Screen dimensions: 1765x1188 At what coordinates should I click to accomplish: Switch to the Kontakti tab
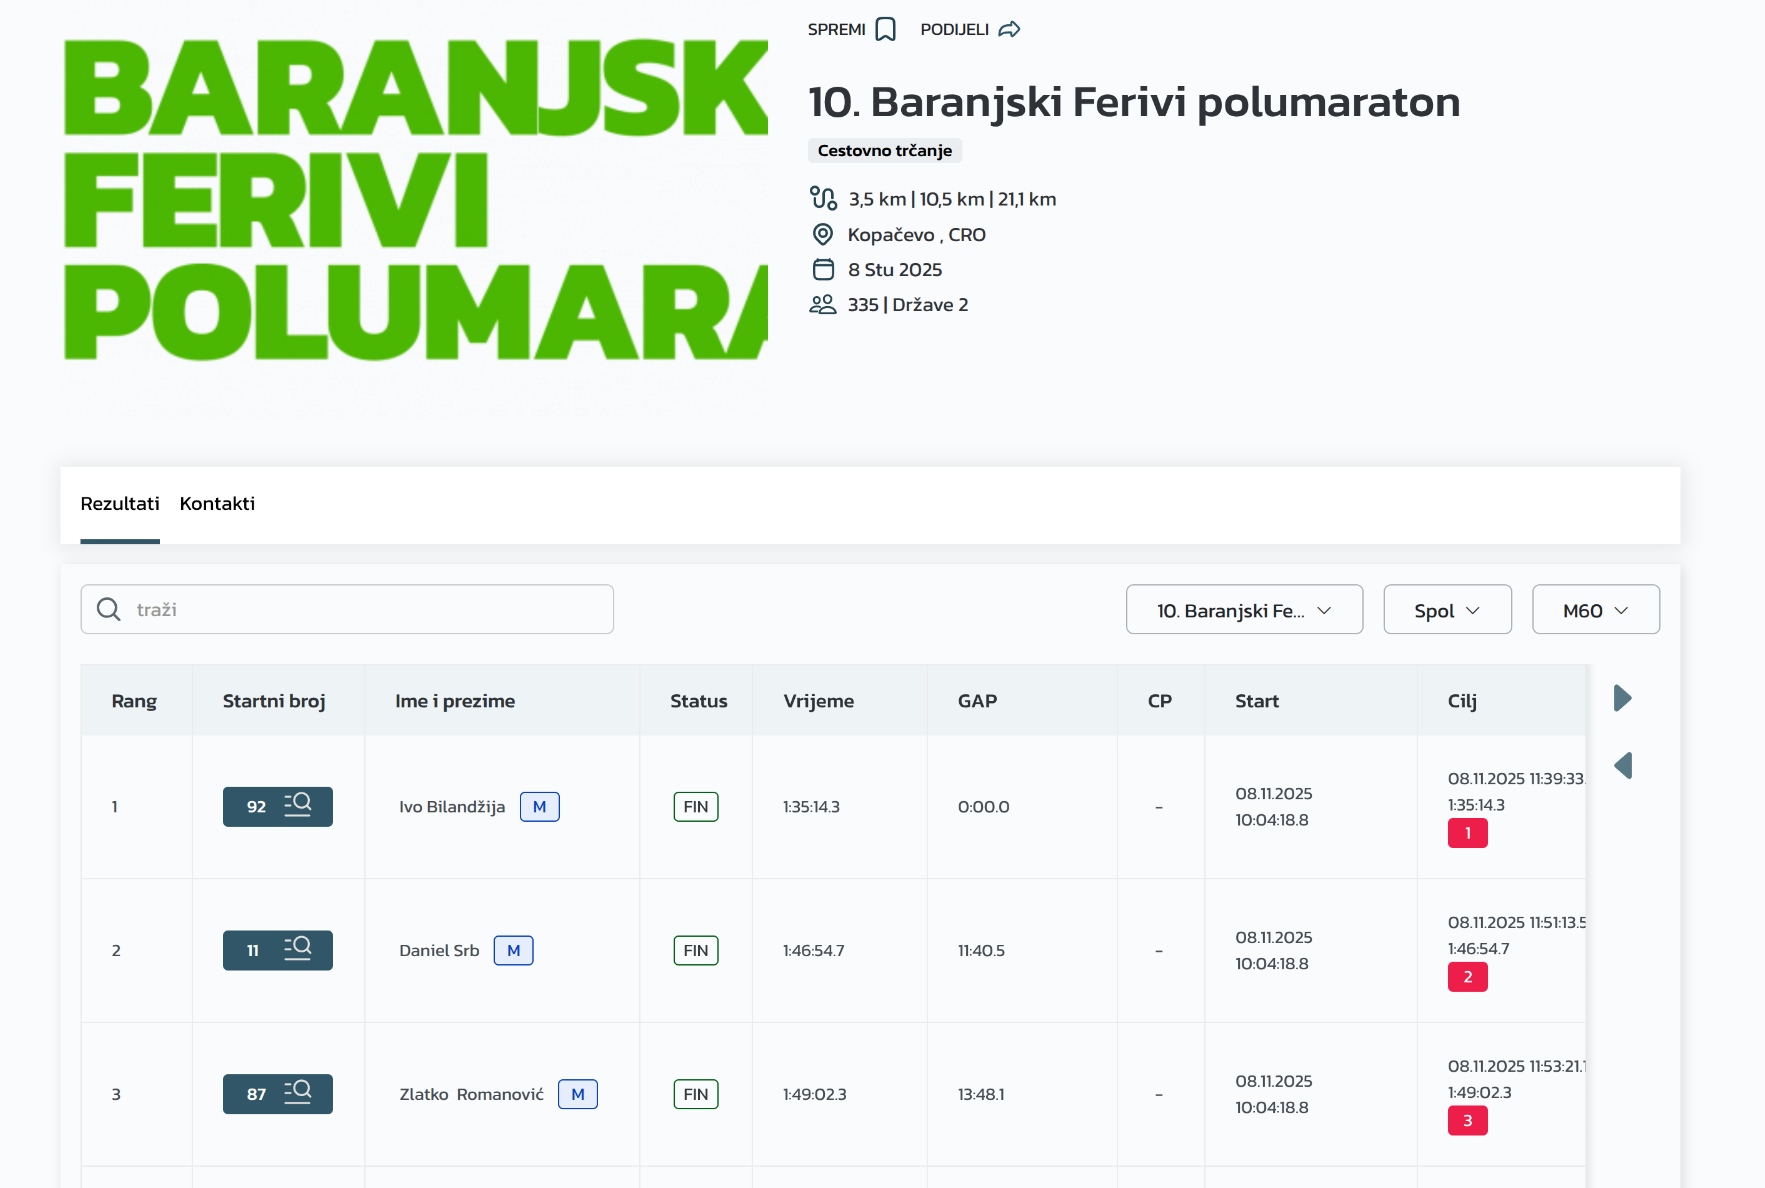pyautogui.click(x=217, y=504)
